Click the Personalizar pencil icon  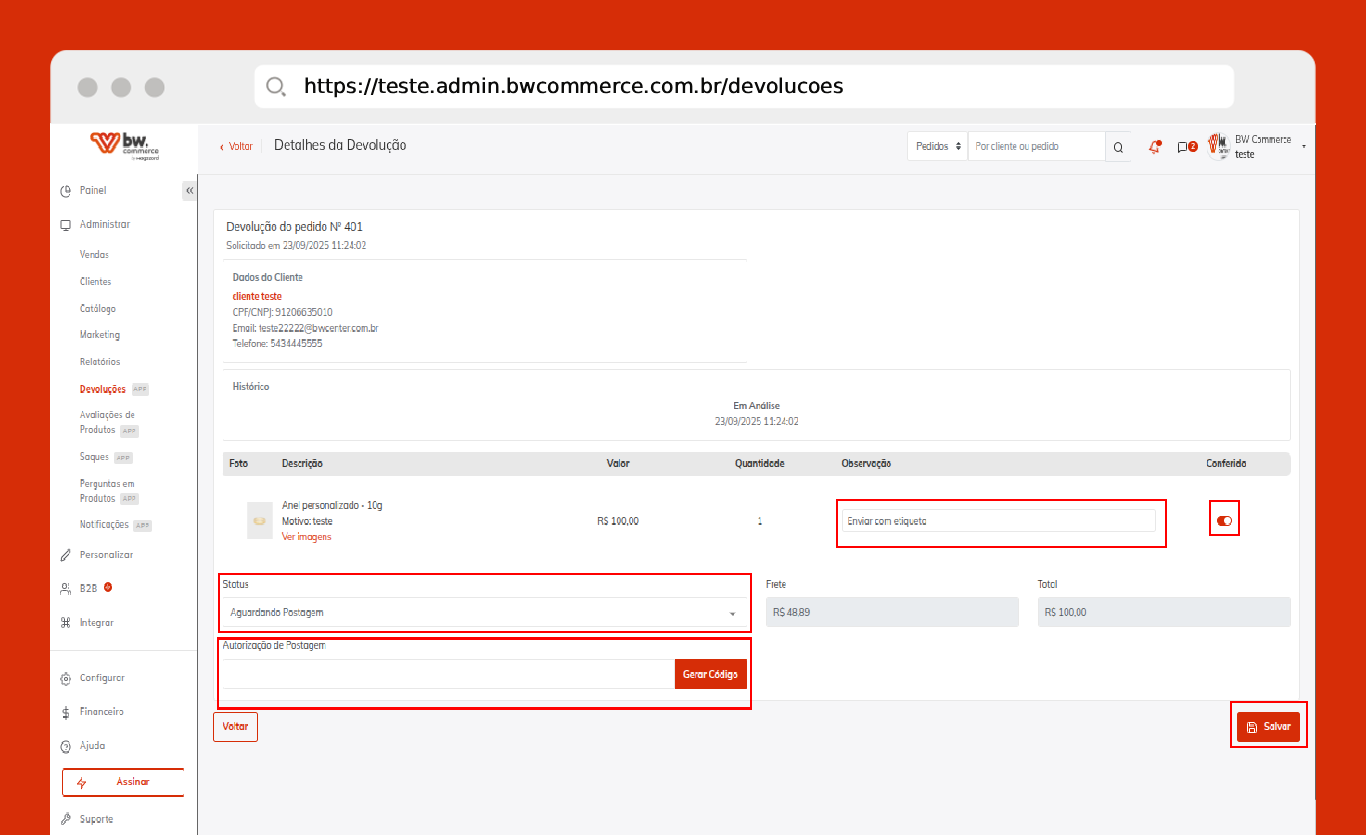click(65, 555)
